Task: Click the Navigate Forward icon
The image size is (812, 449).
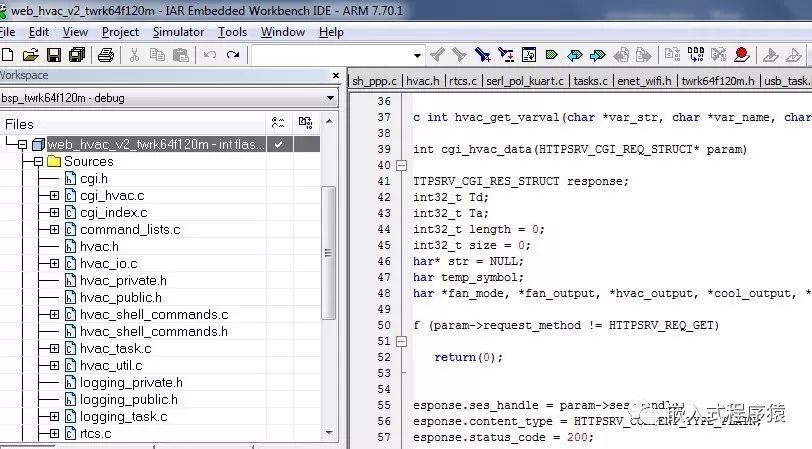Action: tap(643, 54)
